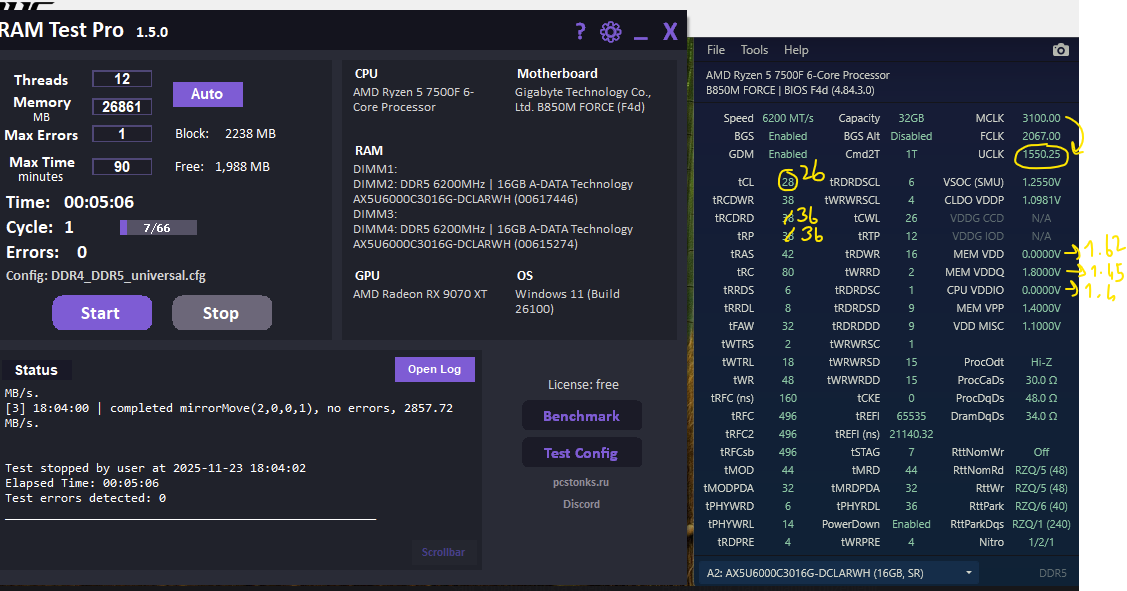
Task: Edit the Threads input field
Action: (121, 79)
